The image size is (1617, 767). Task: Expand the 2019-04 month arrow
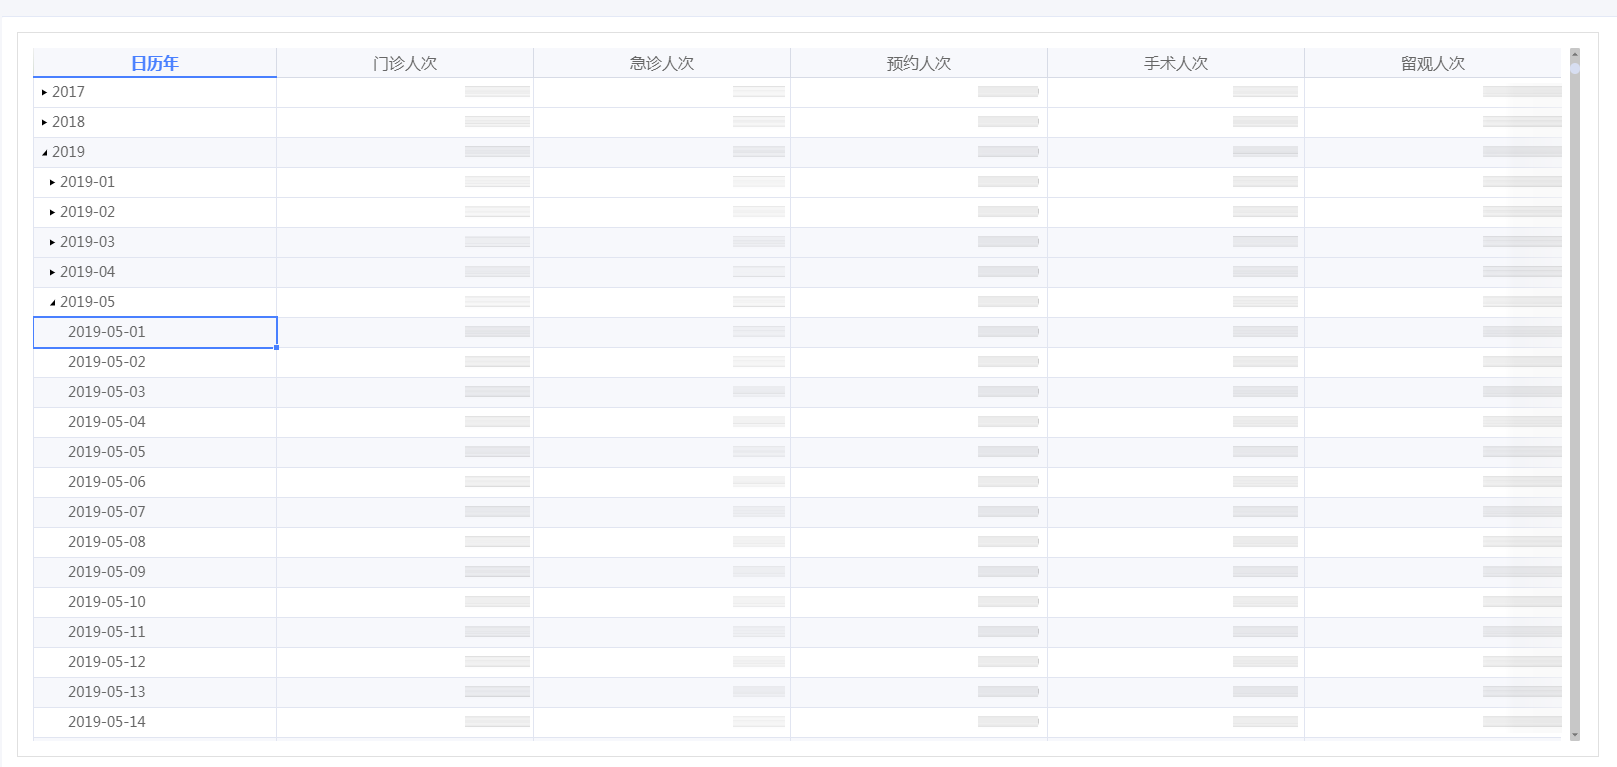(52, 272)
